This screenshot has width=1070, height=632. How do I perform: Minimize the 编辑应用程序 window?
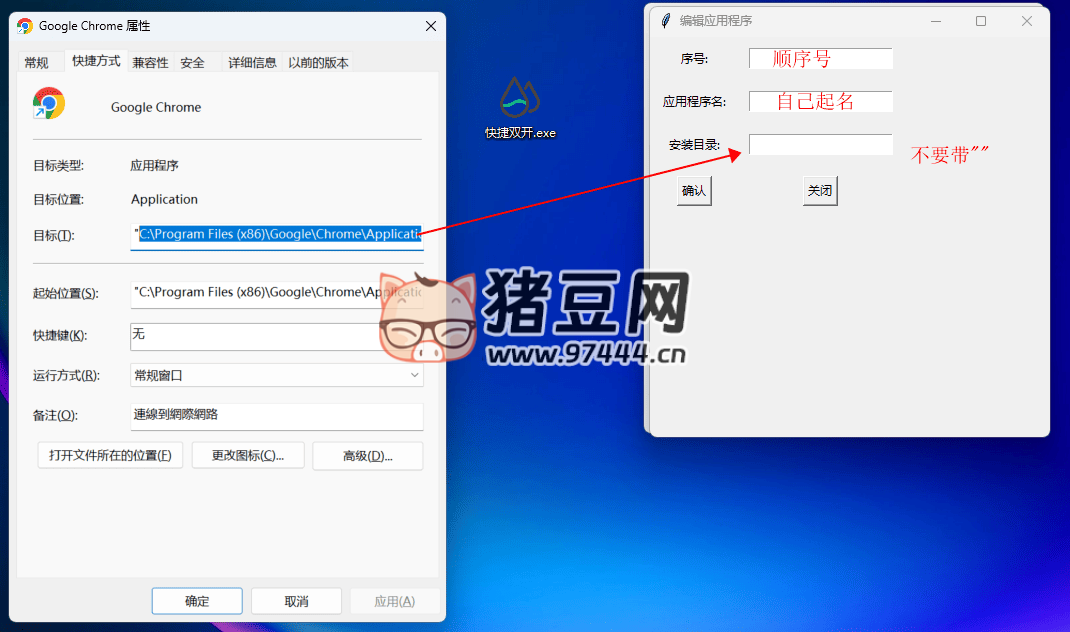tap(936, 21)
